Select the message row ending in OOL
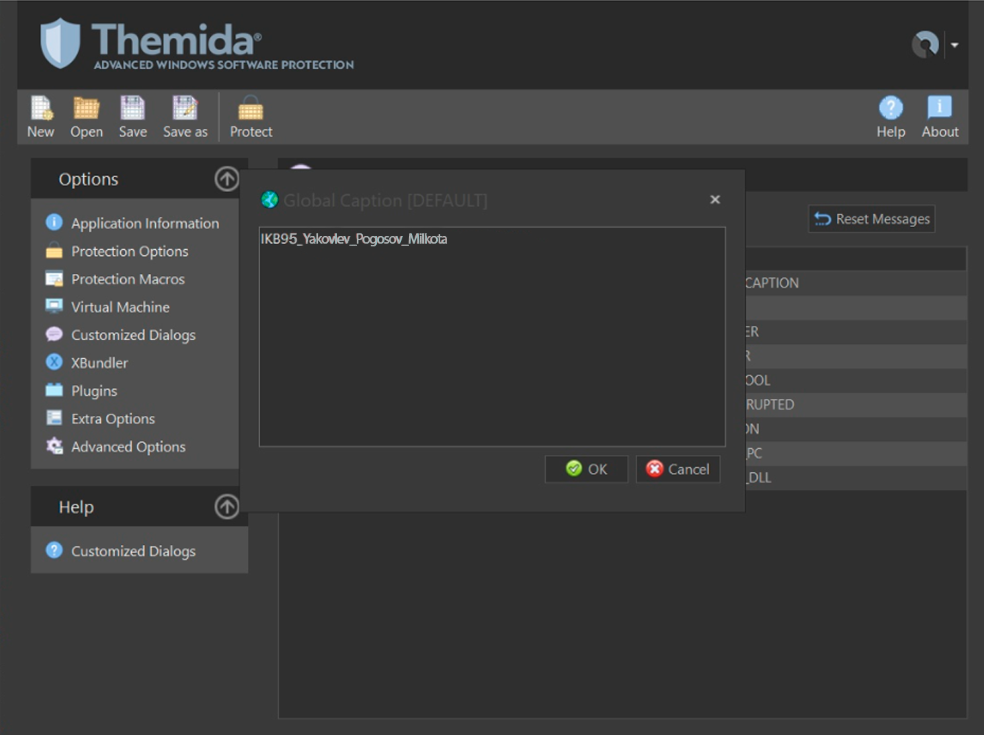 [855, 380]
